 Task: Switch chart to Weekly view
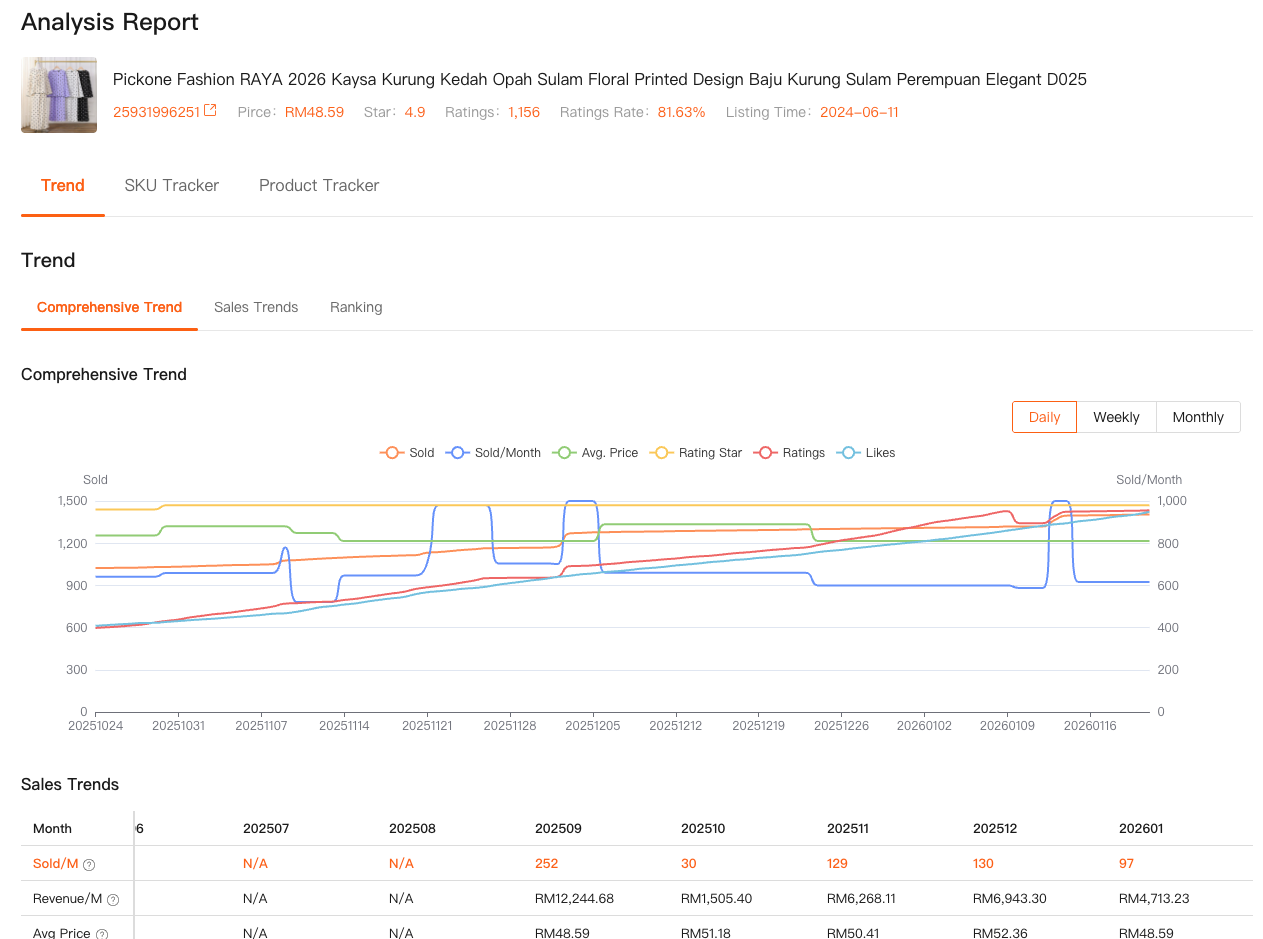(x=1116, y=417)
